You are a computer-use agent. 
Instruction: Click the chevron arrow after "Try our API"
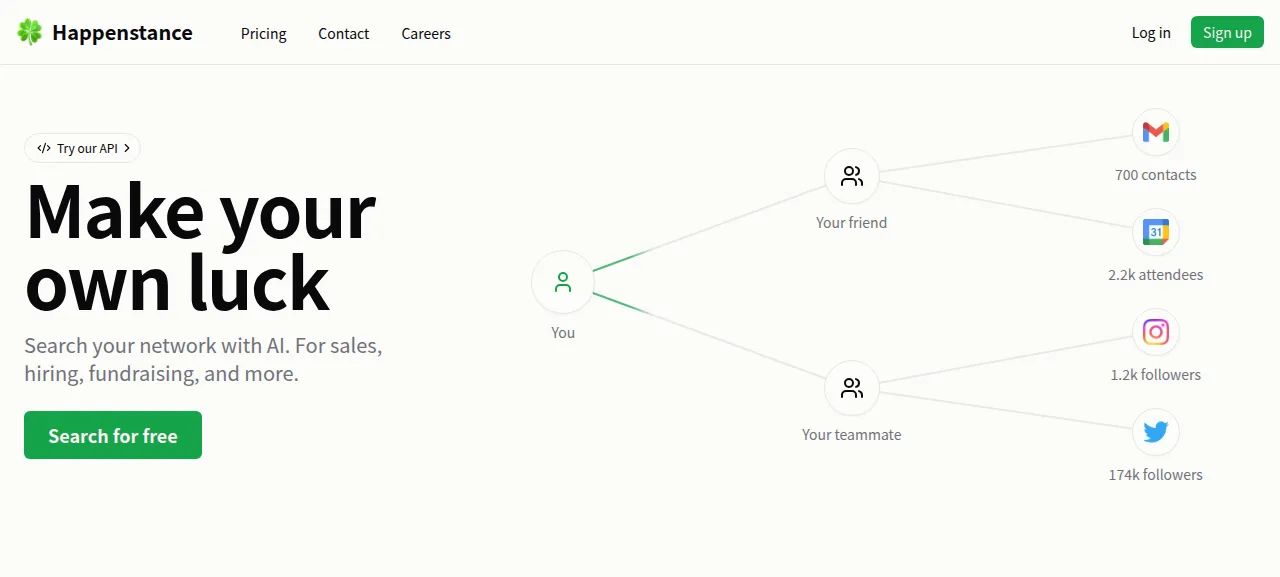coord(127,148)
